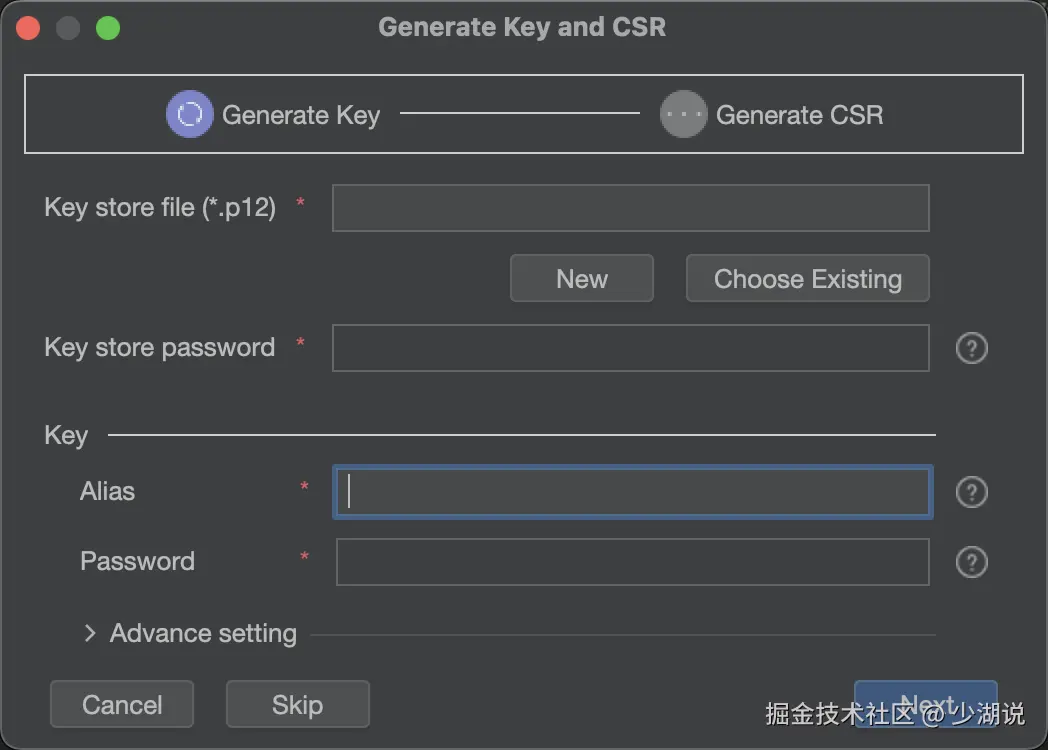
Task: Open help icon beside Alias field
Action: click(972, 492)
